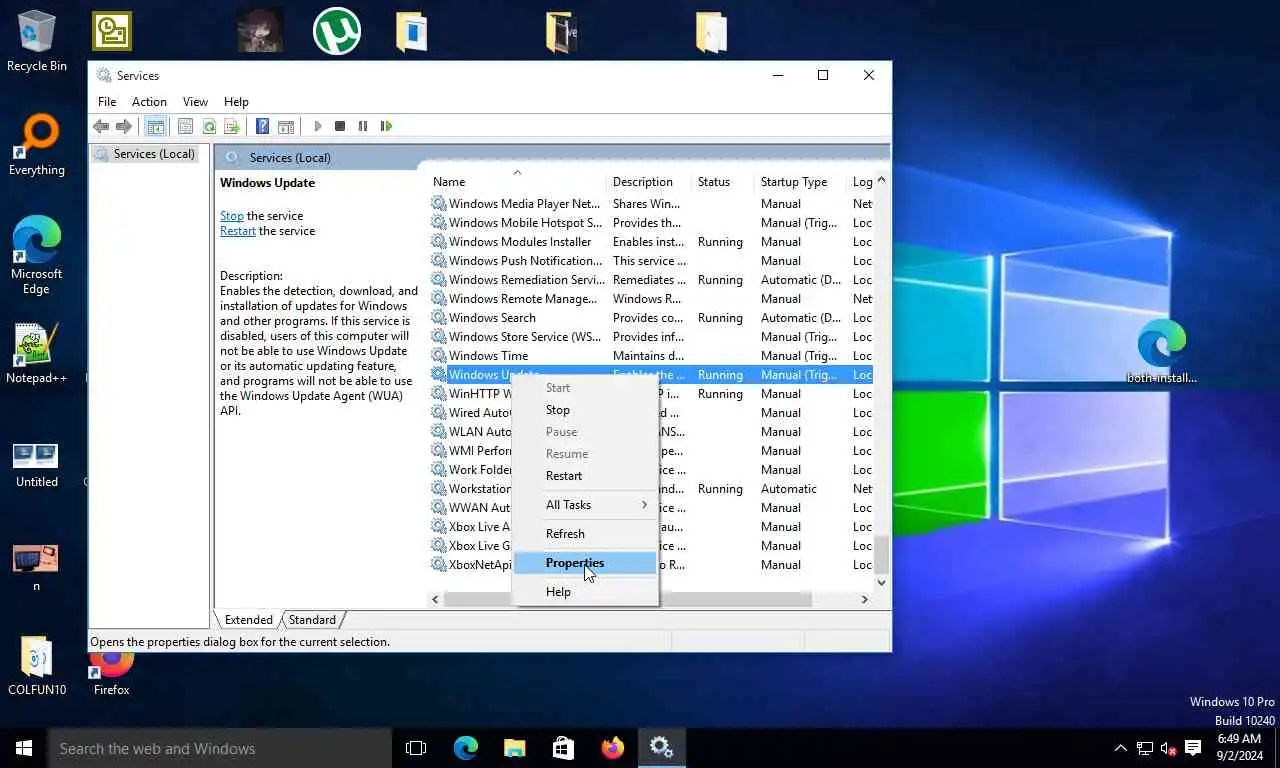Select the Windows Modules Installer service
Screen dimensions: 1280x768
click(x=651, y=242)
